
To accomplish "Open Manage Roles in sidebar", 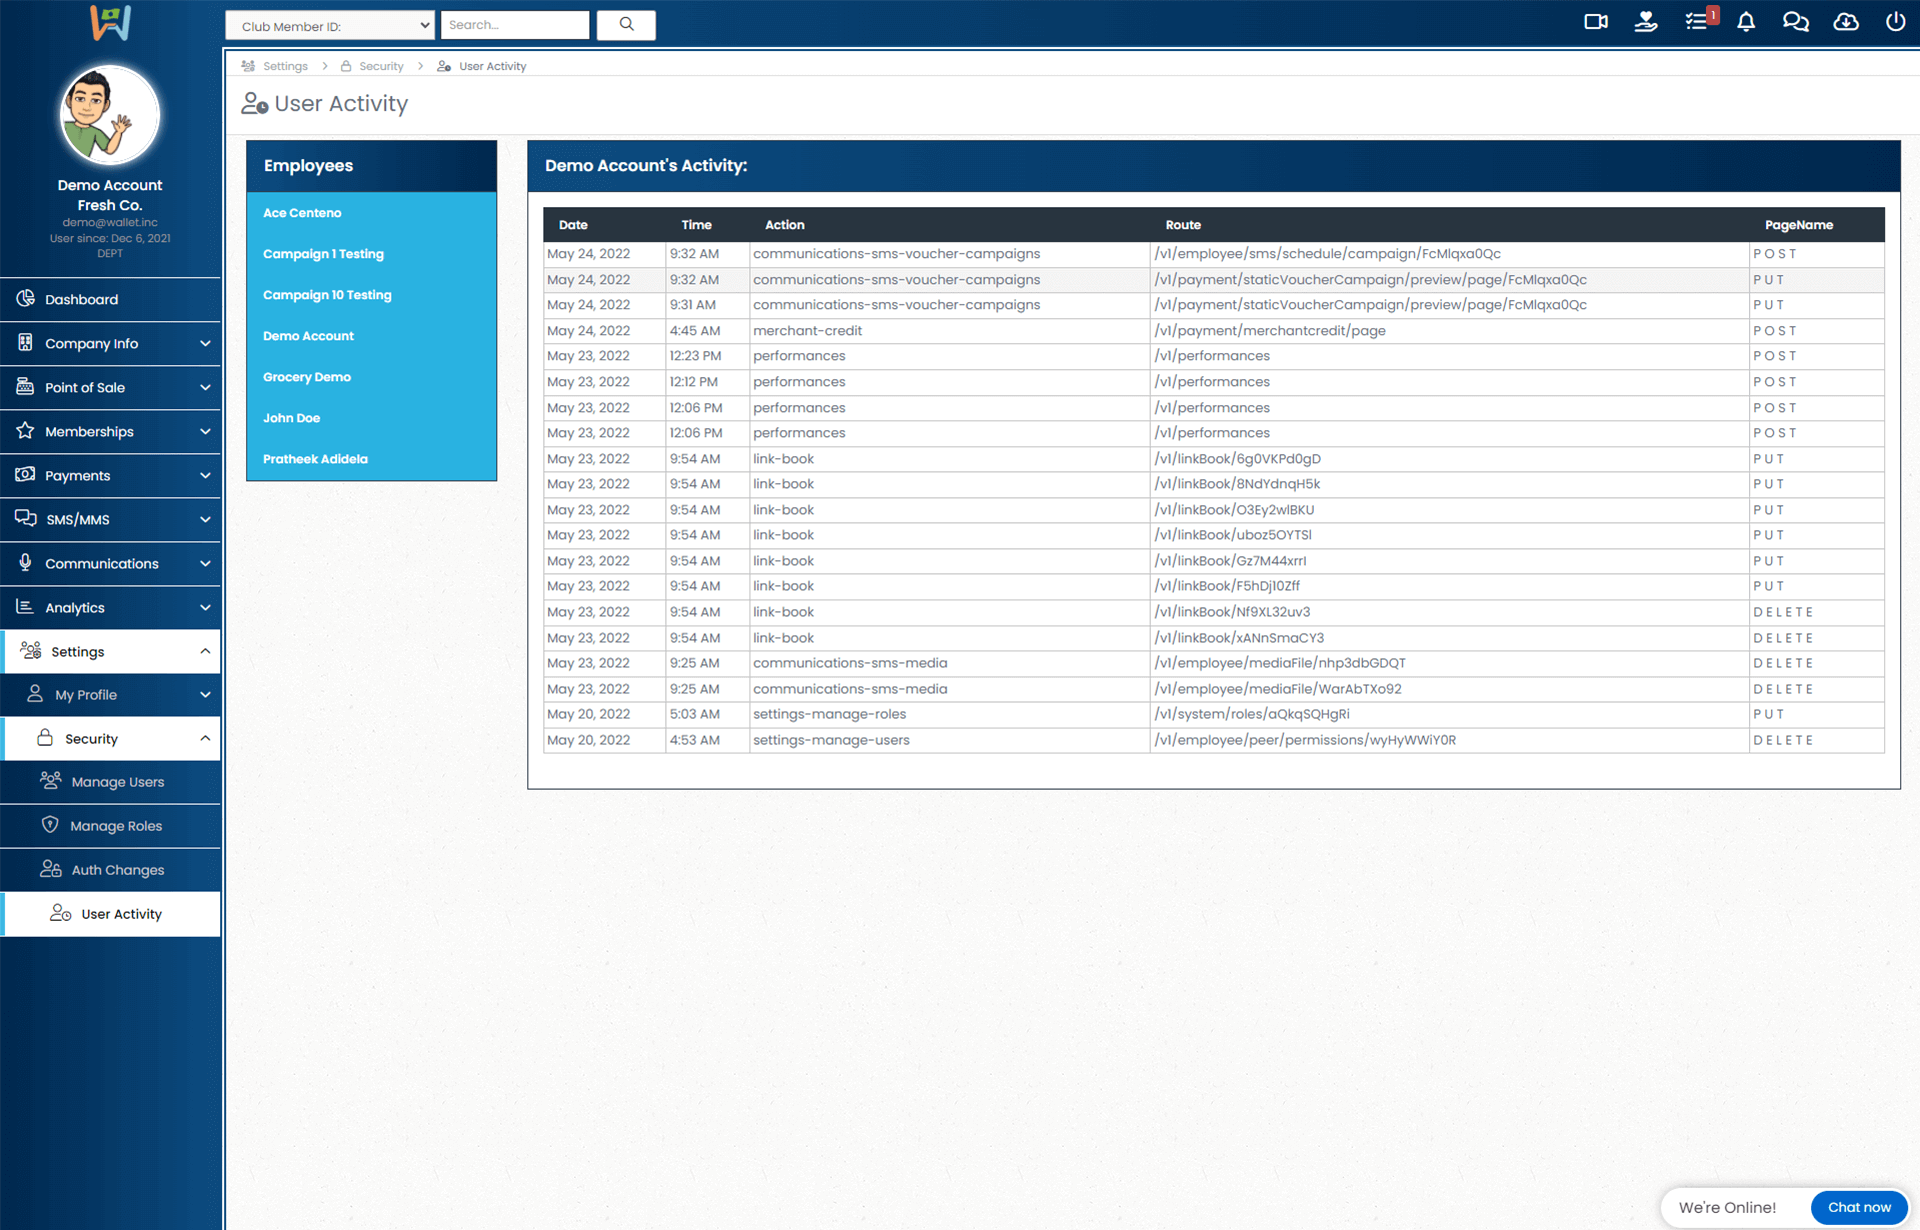I will click(x=116, y=826).
